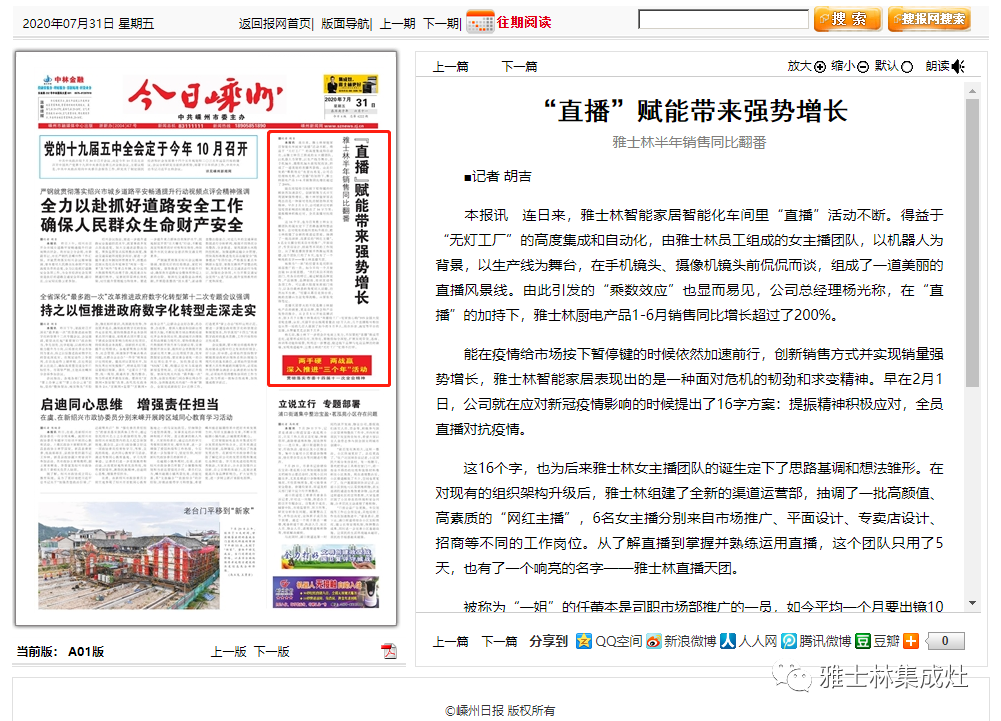Click the 朗读 text label
Viewport: 1001px width, 721px height.
(x=938, y=66)
